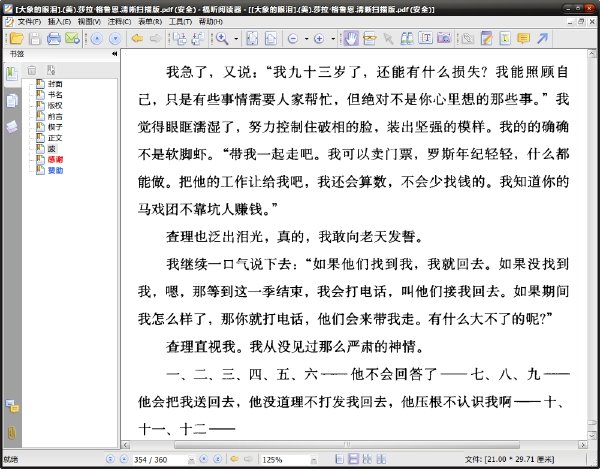Screen dimensions: 600x469
Task: Jump to bookmark 版权
Action: pyautogui.click(x=55, y=106)
